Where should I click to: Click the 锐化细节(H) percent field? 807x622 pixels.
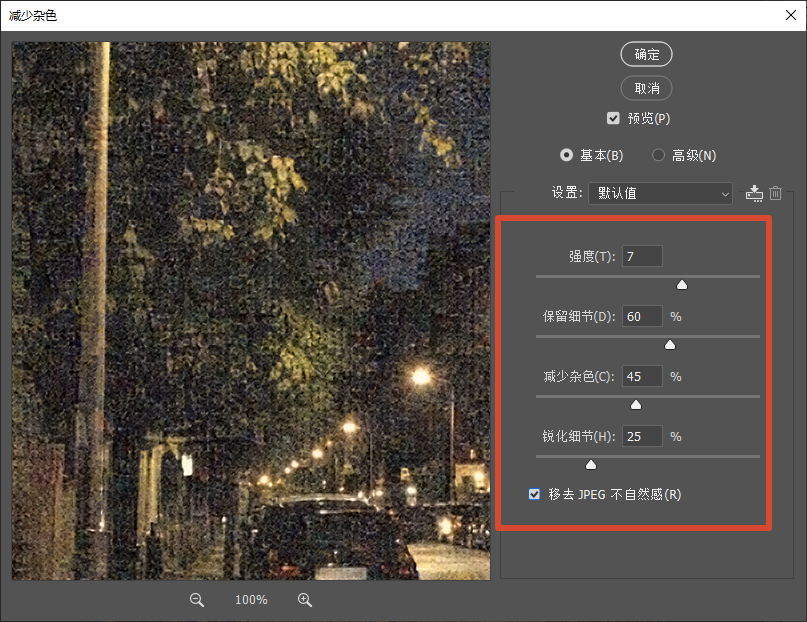642,437
